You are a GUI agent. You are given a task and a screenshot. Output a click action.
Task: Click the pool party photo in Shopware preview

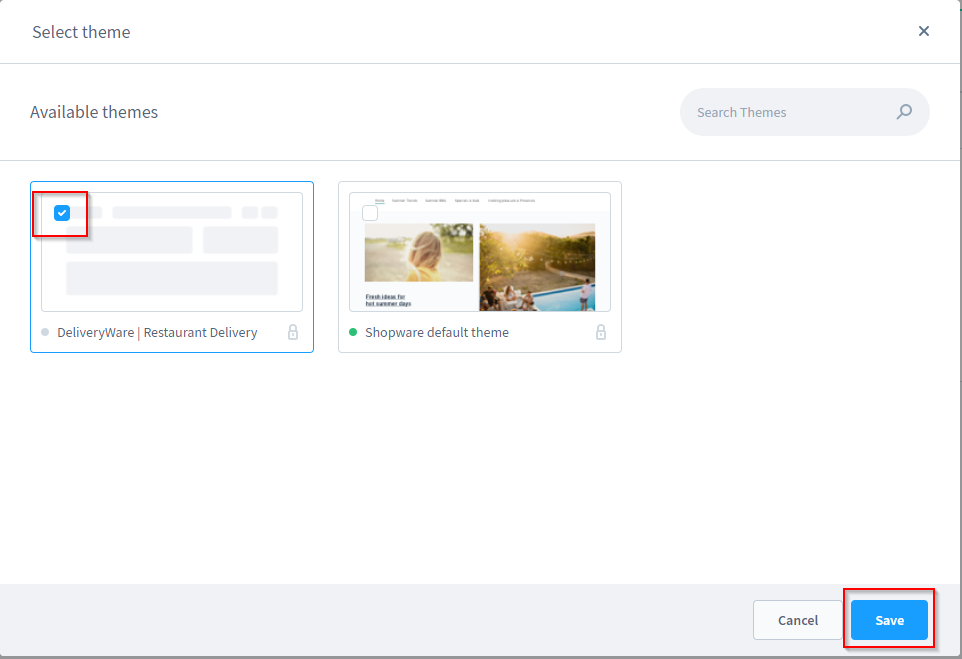[x=537, y=266]
